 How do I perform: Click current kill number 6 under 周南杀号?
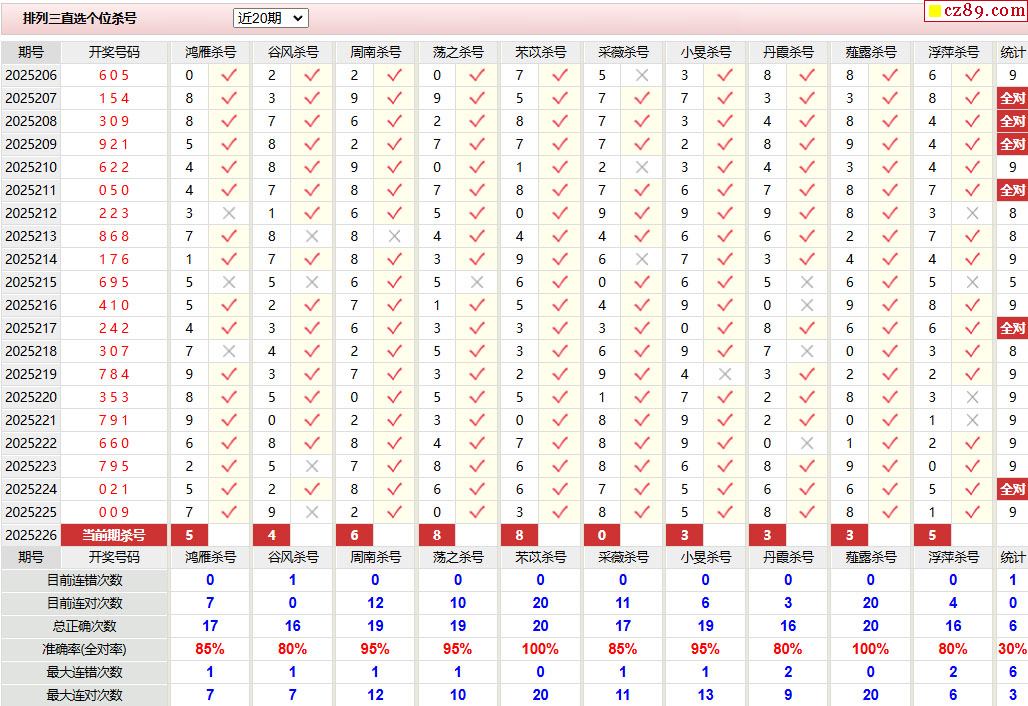355,535
